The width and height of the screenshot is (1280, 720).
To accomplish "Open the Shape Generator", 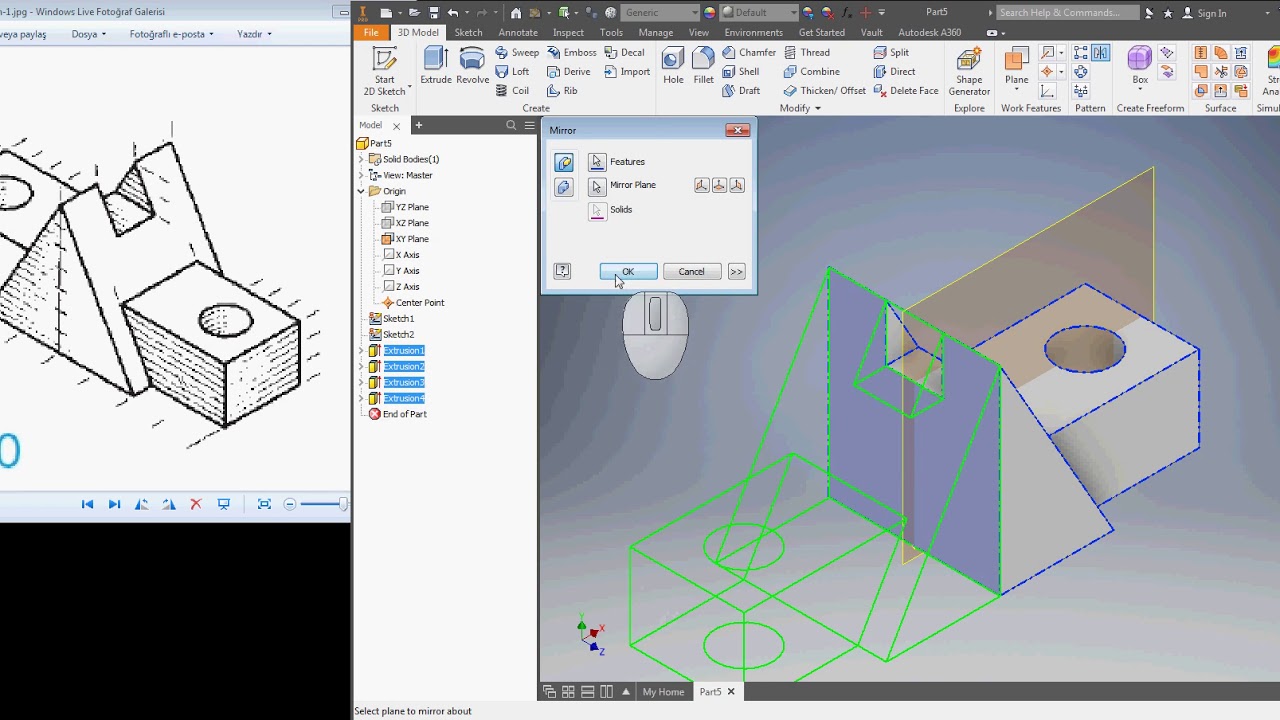I will click(969, 72).
